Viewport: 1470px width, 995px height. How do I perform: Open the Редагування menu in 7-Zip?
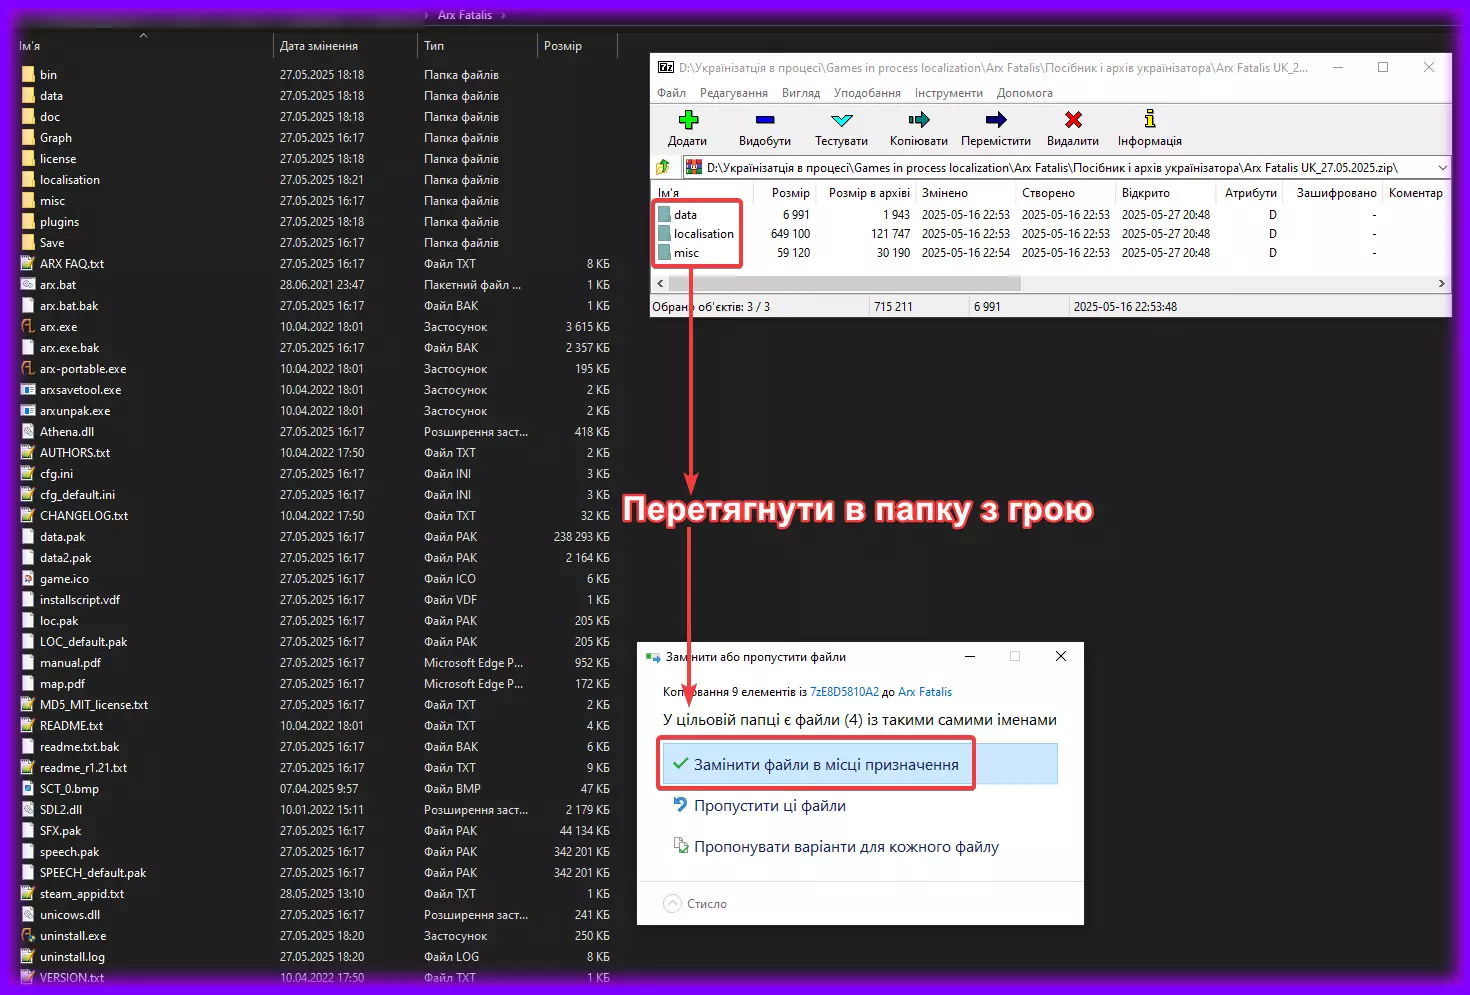(x=734, y=93)
